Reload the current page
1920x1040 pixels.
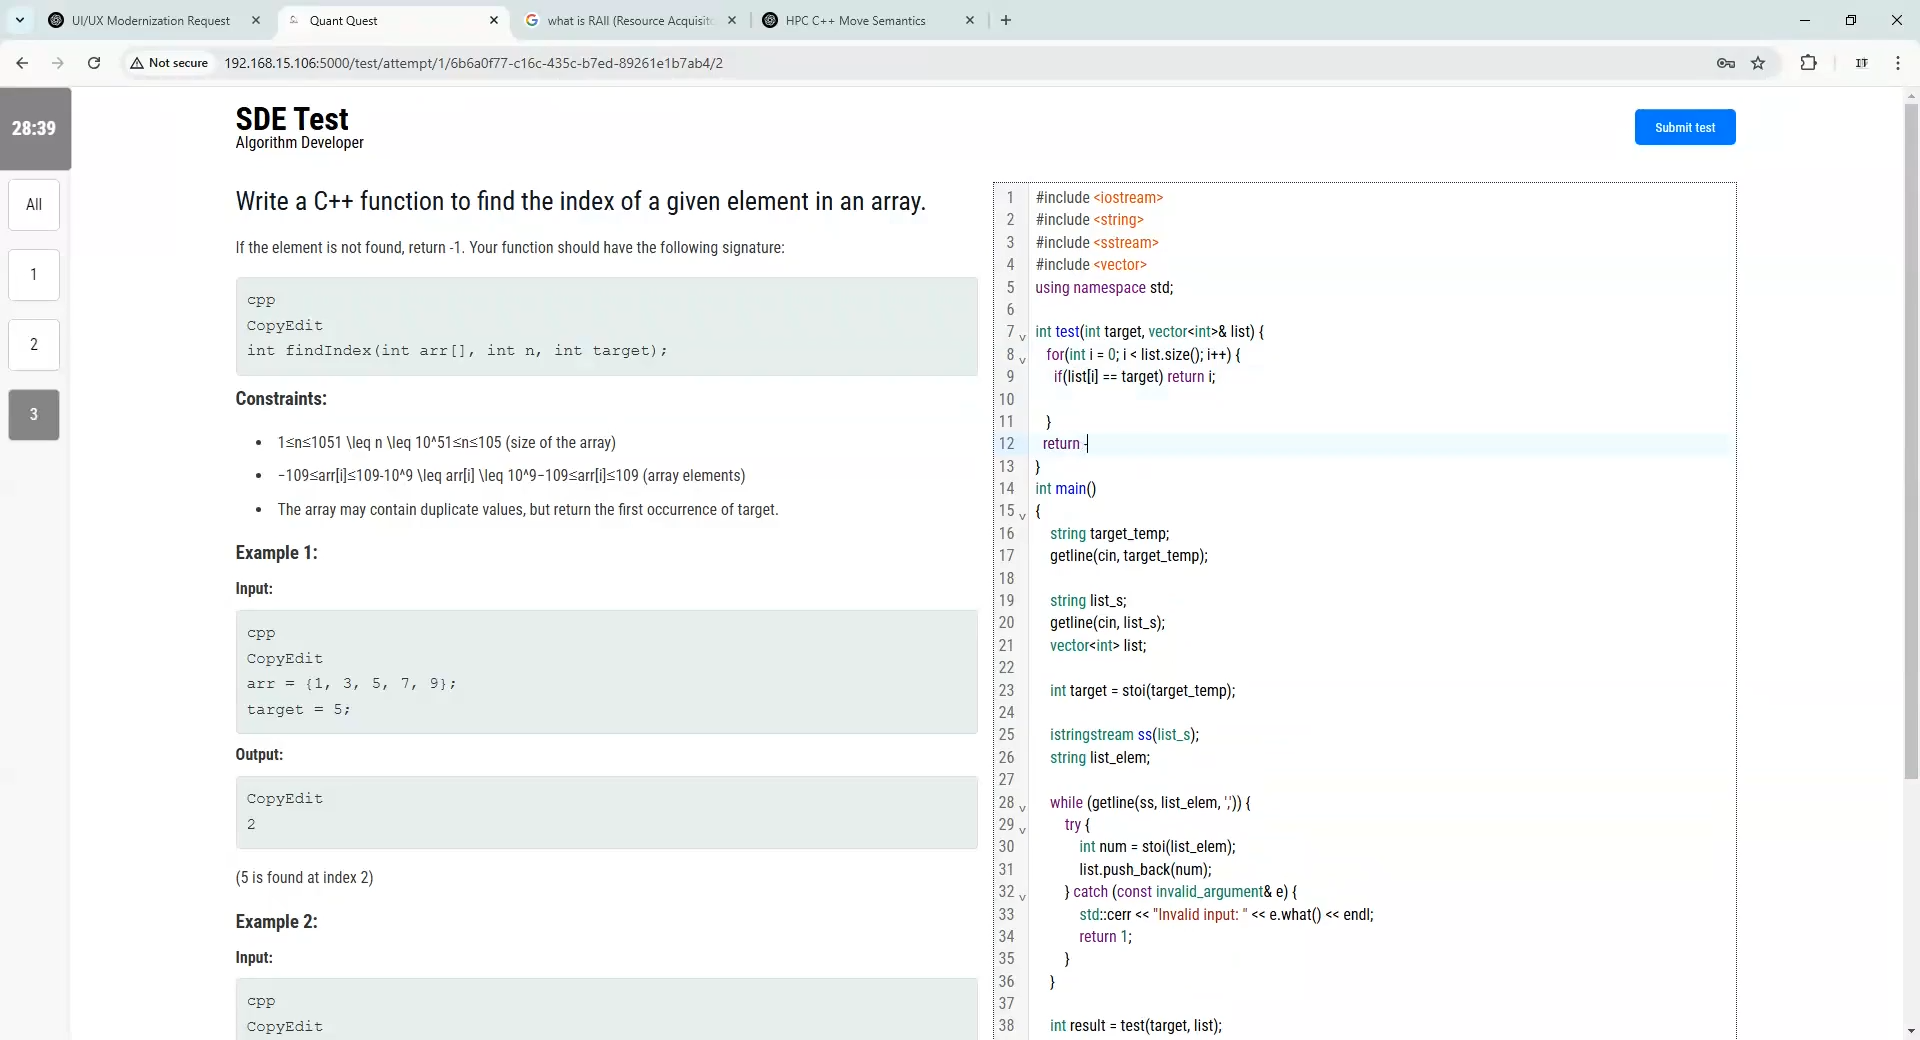(x=94, y=63)
